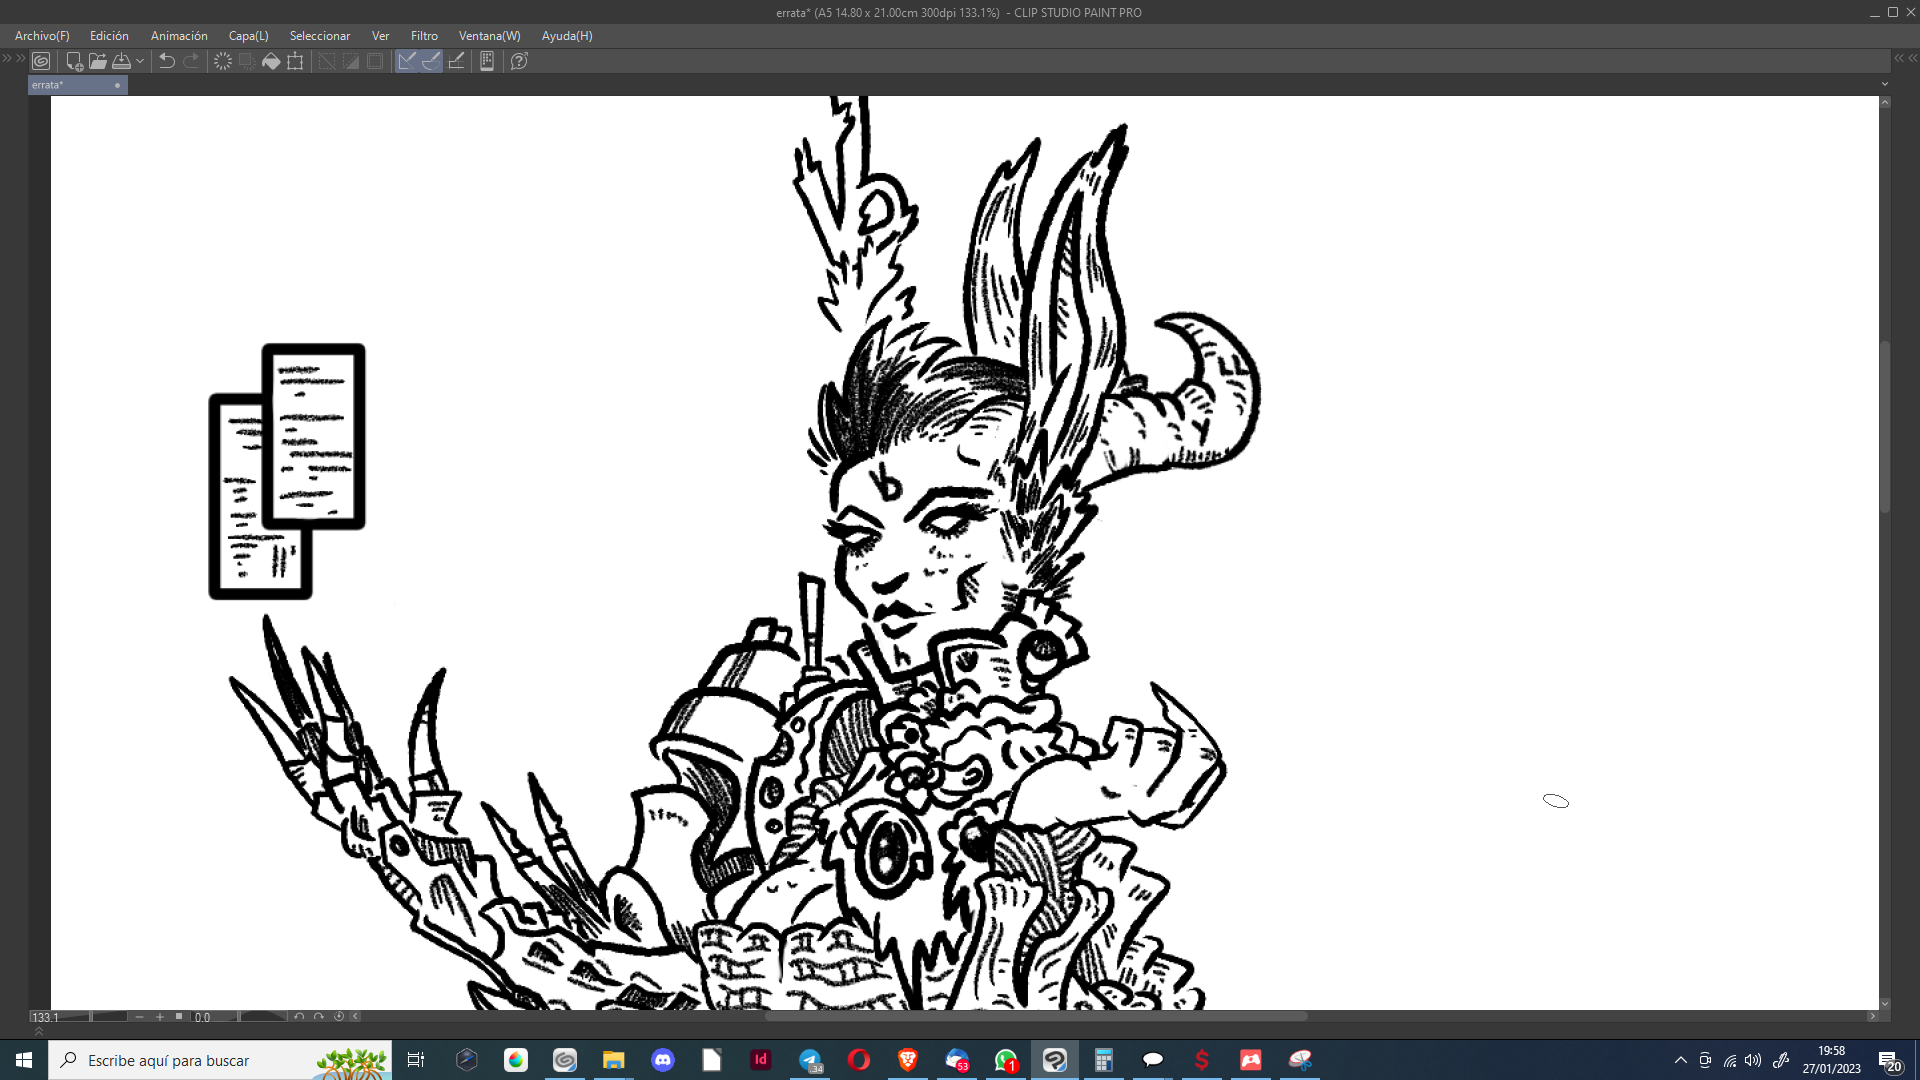Open the Capa(L) menu
The height and width of the screenshot is (1080, 1920).
[248, 36]
